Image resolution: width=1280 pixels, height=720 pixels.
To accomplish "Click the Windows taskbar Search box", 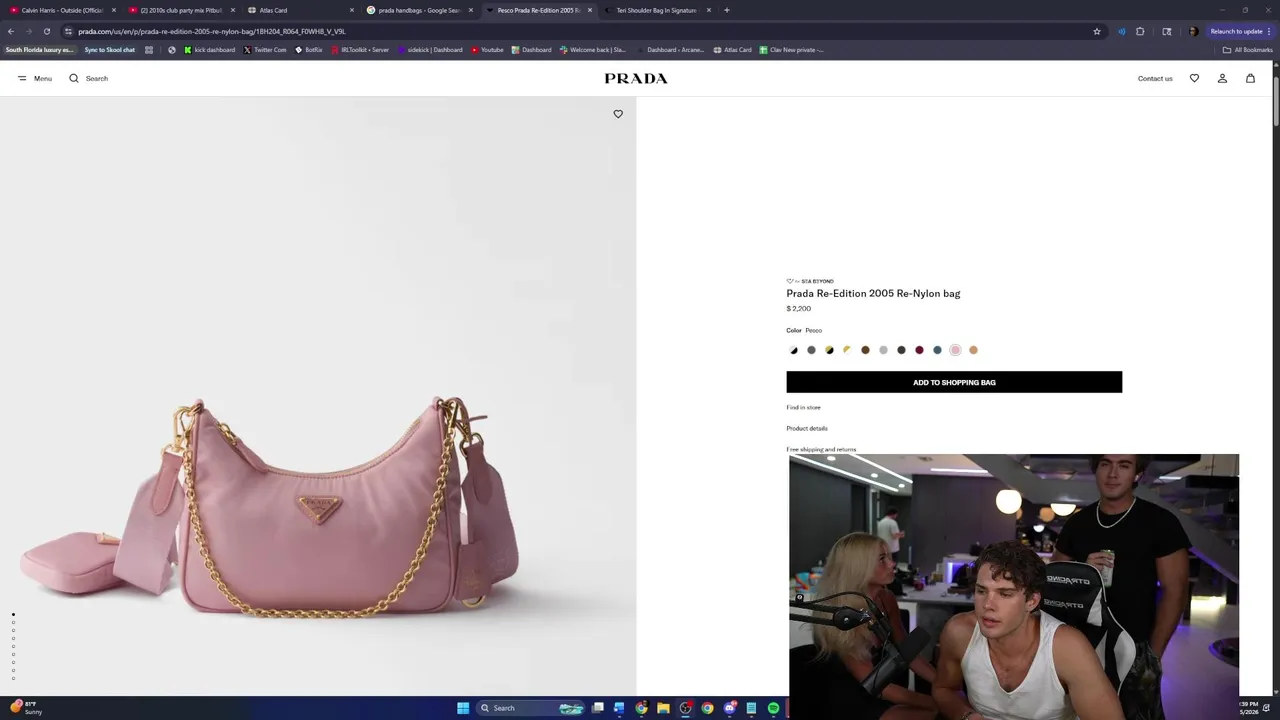I will coord(530,708).
